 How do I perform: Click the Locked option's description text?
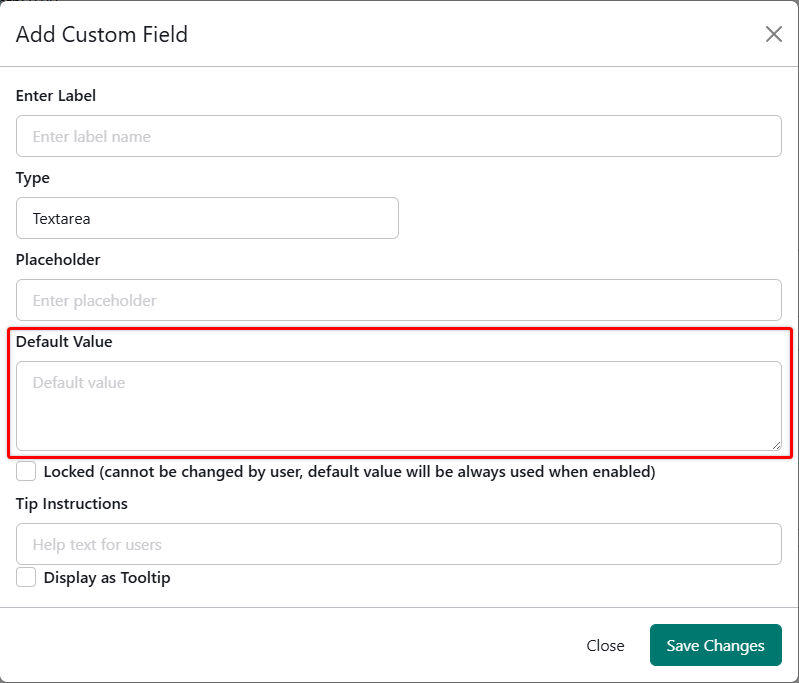point(350,471)
